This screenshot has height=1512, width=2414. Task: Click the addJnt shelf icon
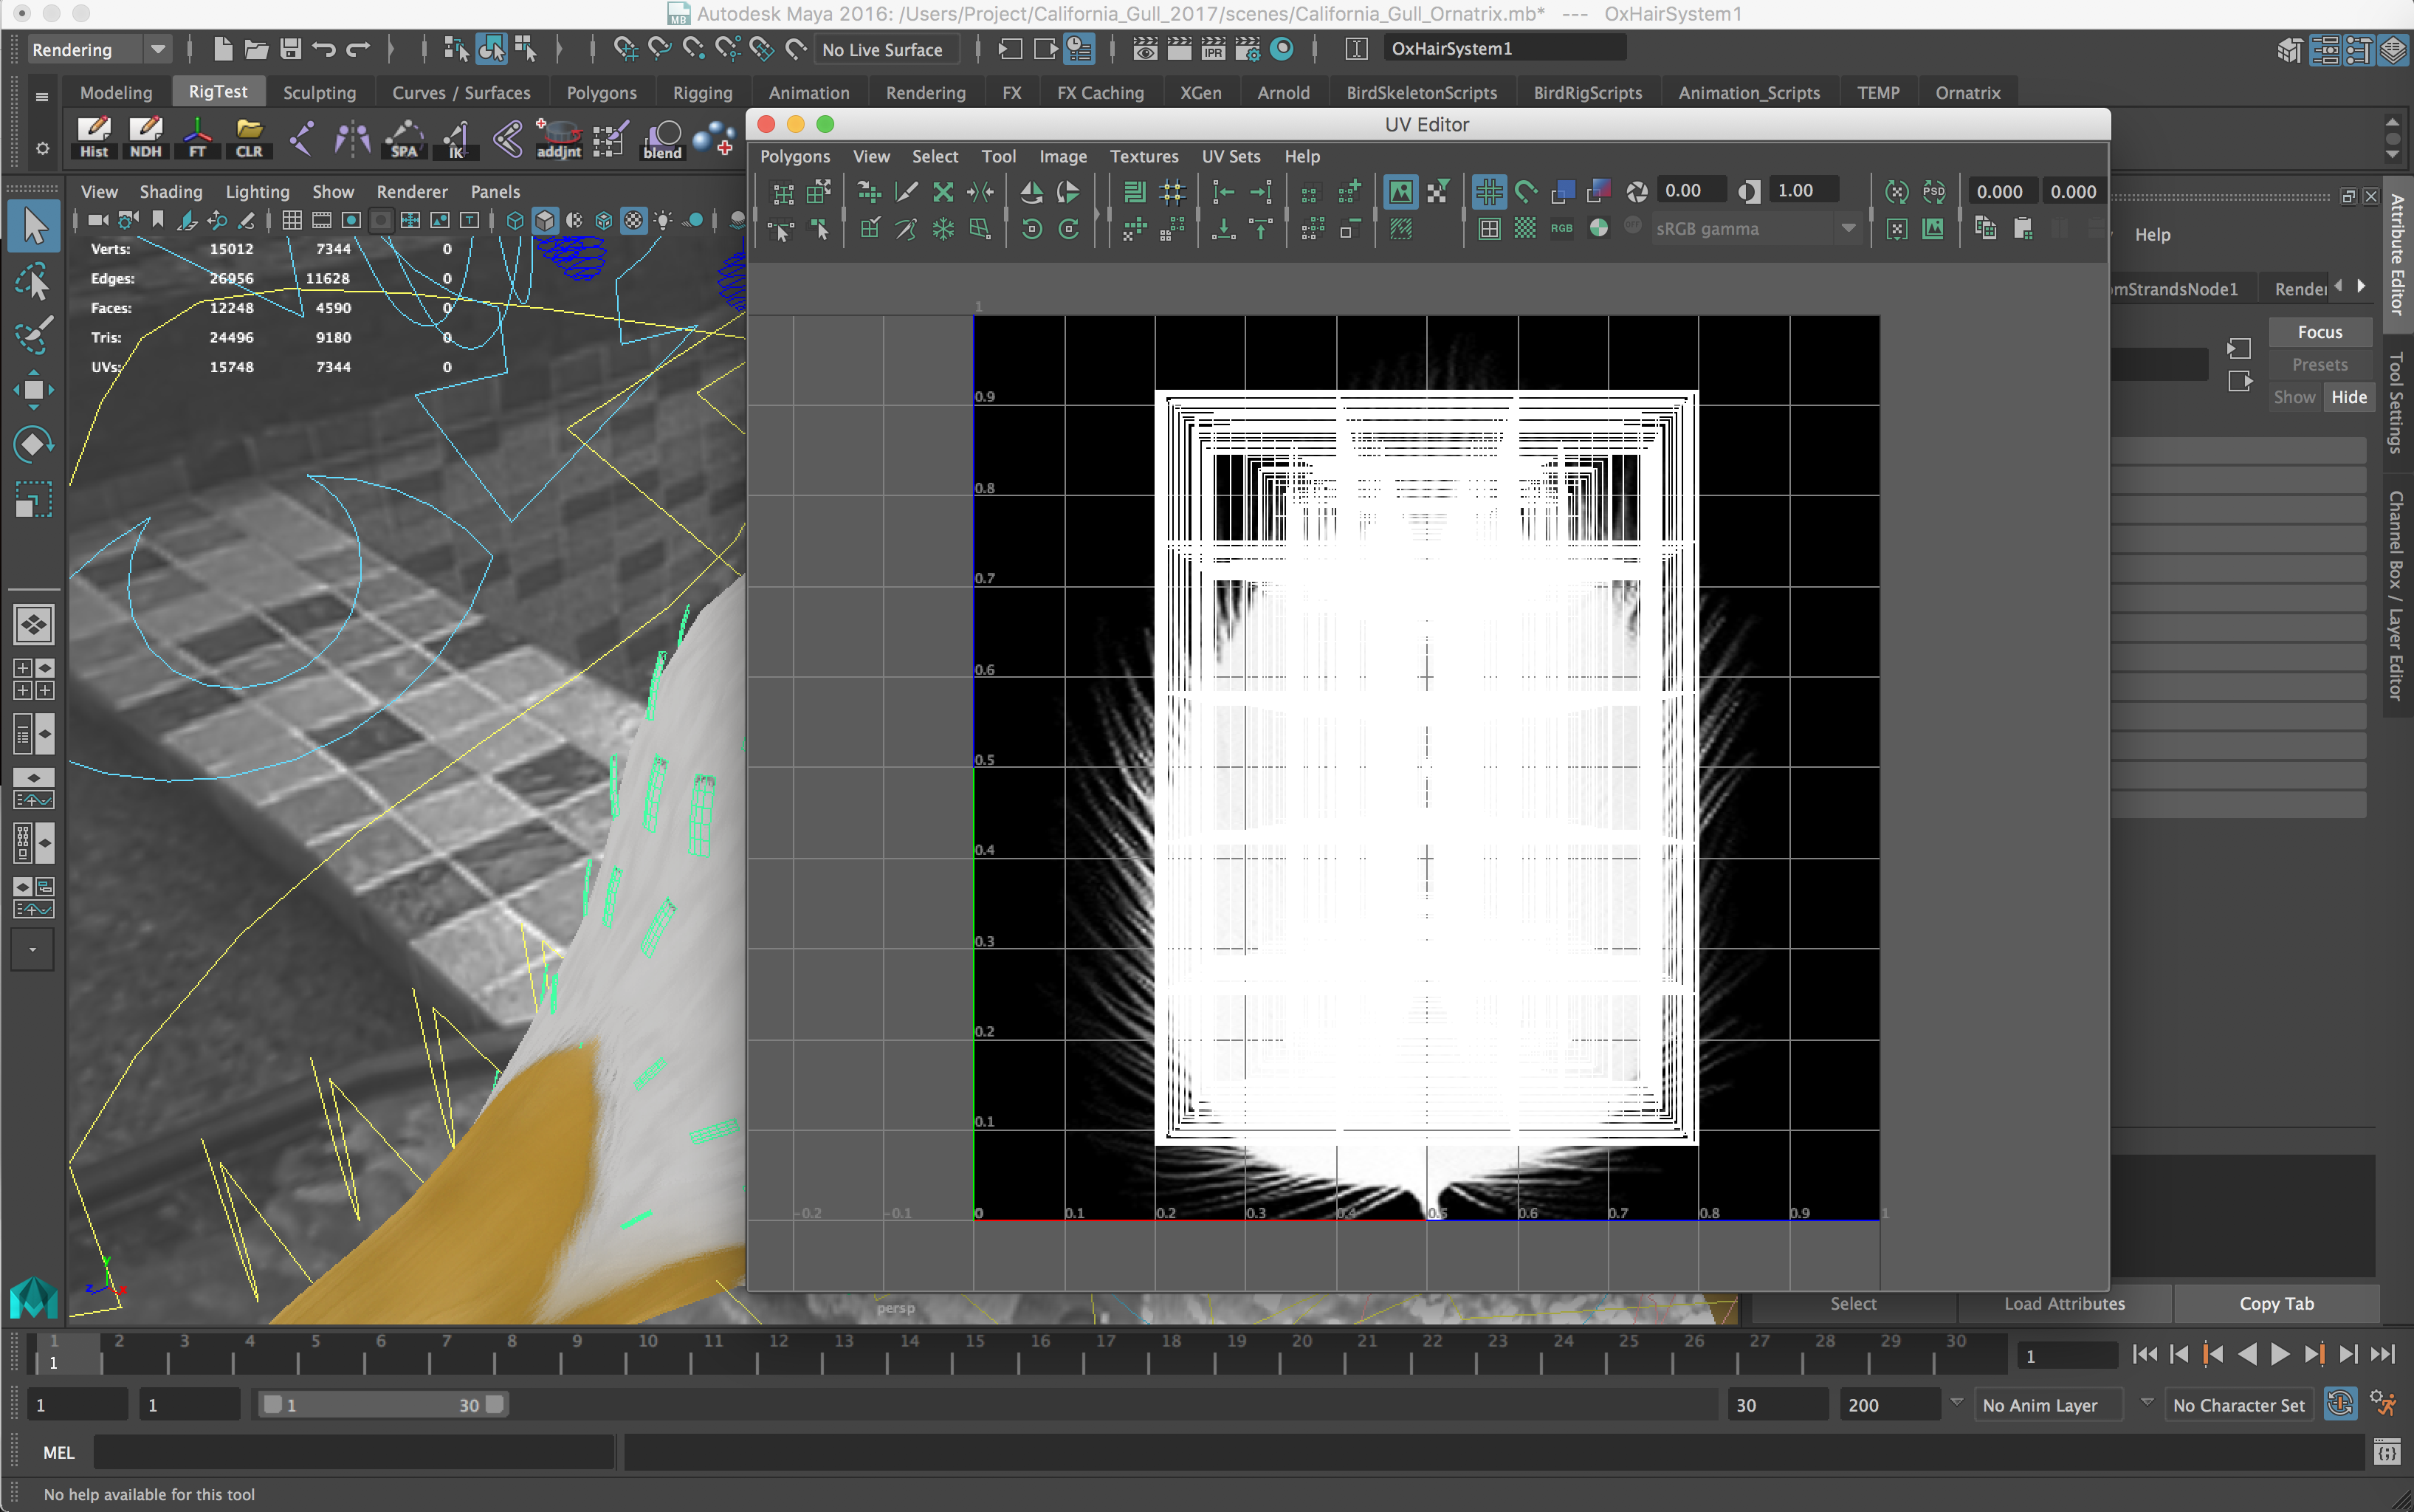(558, 137)
